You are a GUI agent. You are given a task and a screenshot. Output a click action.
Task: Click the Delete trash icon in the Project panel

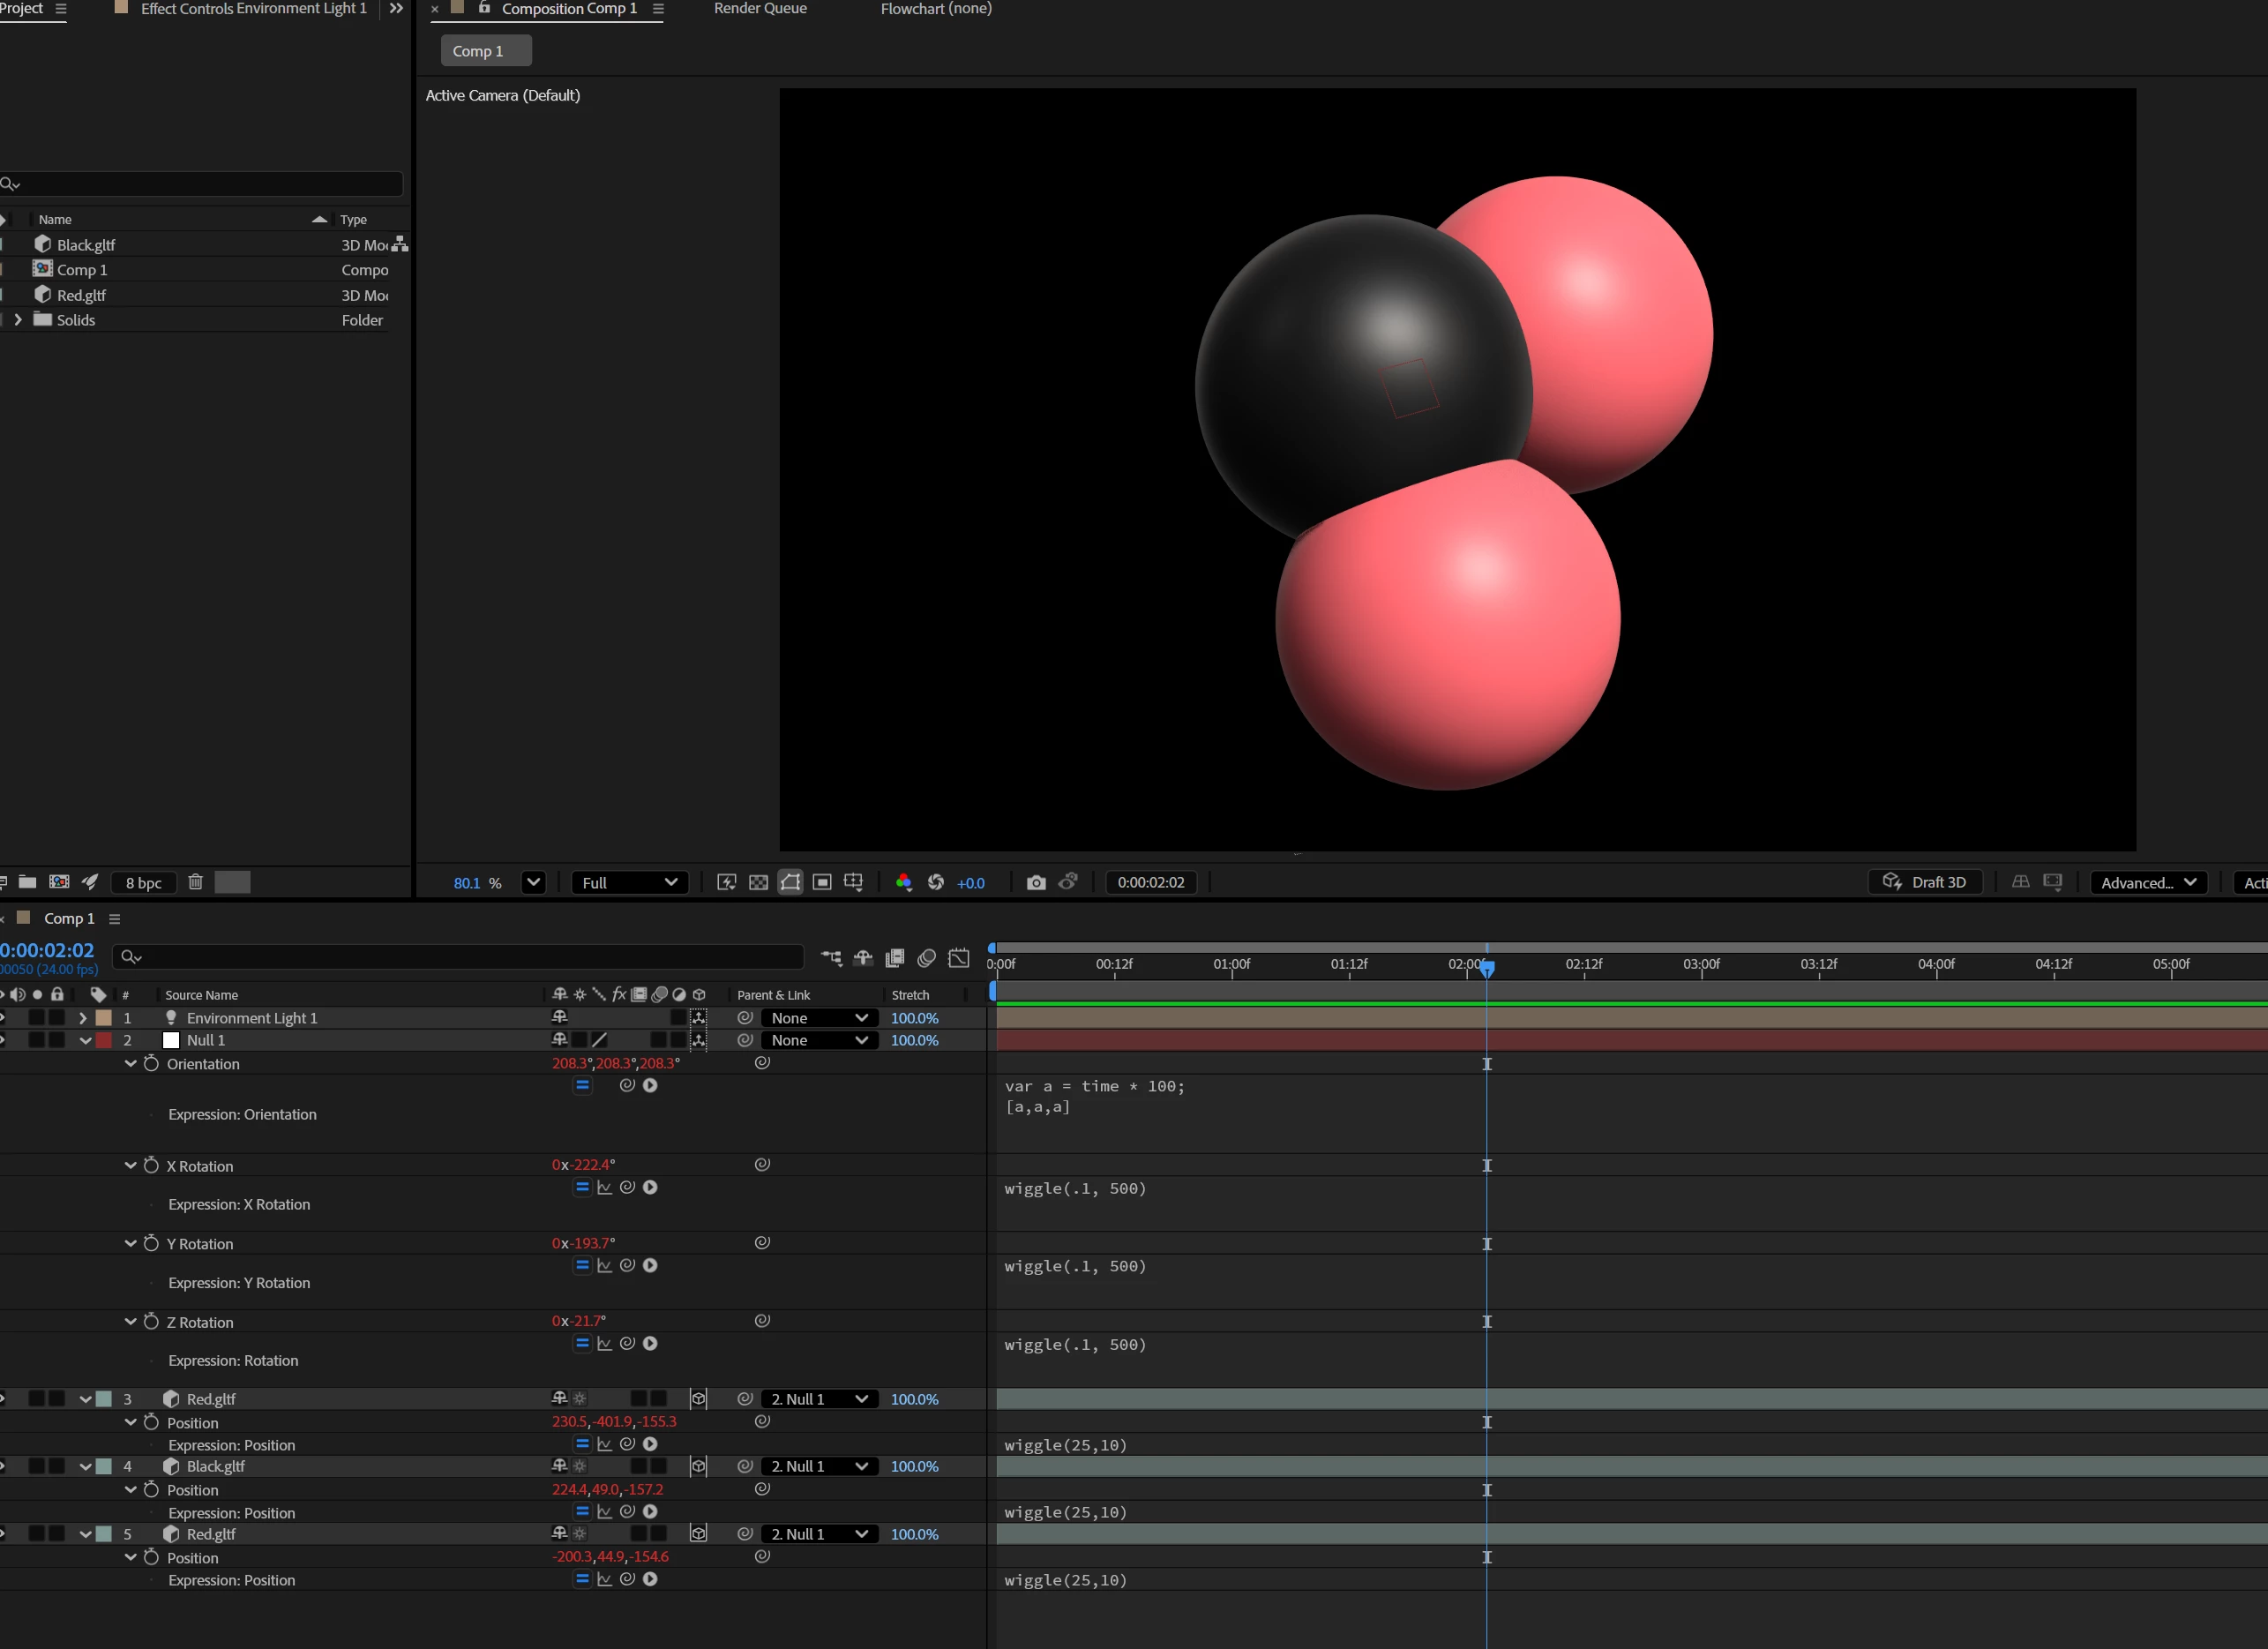pyautogui.click(x=195, y=882)
